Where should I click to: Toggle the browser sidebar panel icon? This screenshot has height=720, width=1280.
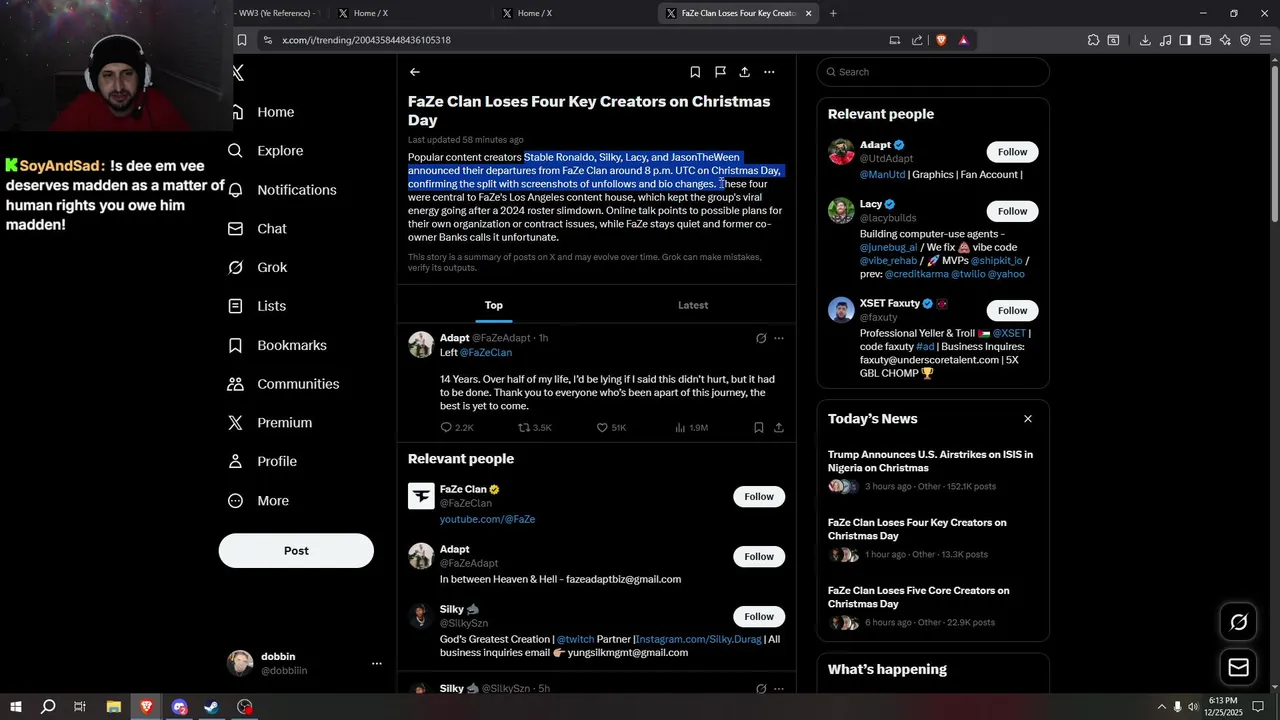(x=1185, y=40)
